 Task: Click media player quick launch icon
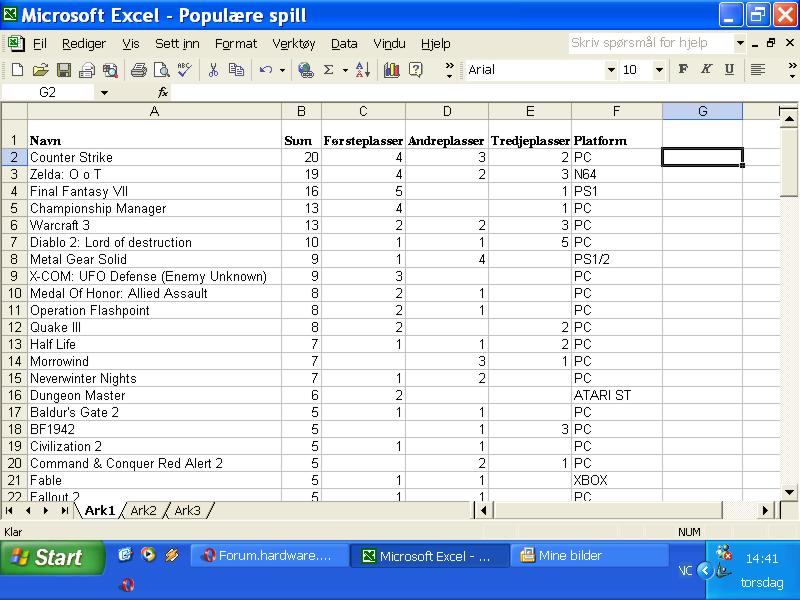148,554
